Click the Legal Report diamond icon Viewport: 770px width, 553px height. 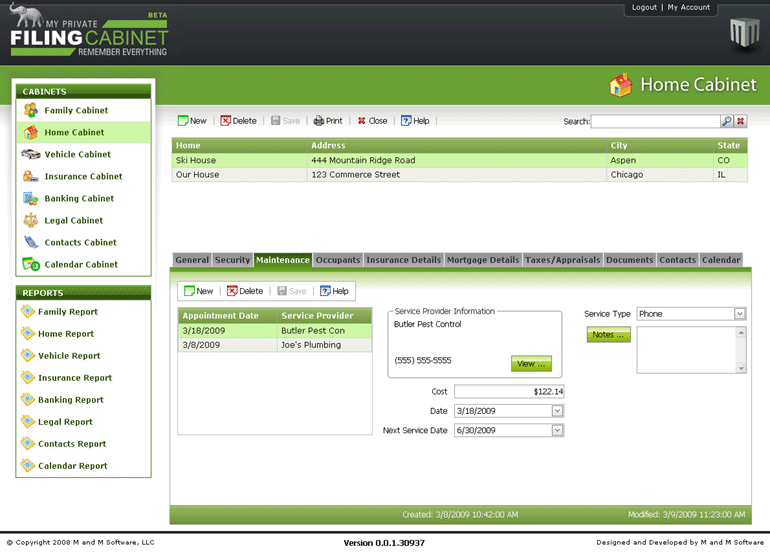(28, 421)
